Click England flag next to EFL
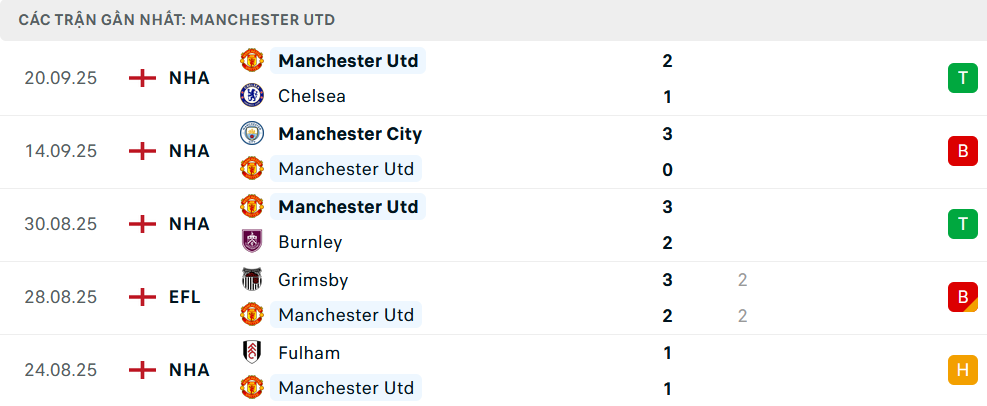The width and height of the screenshot is (987, 406). click(x=144, y=297)
